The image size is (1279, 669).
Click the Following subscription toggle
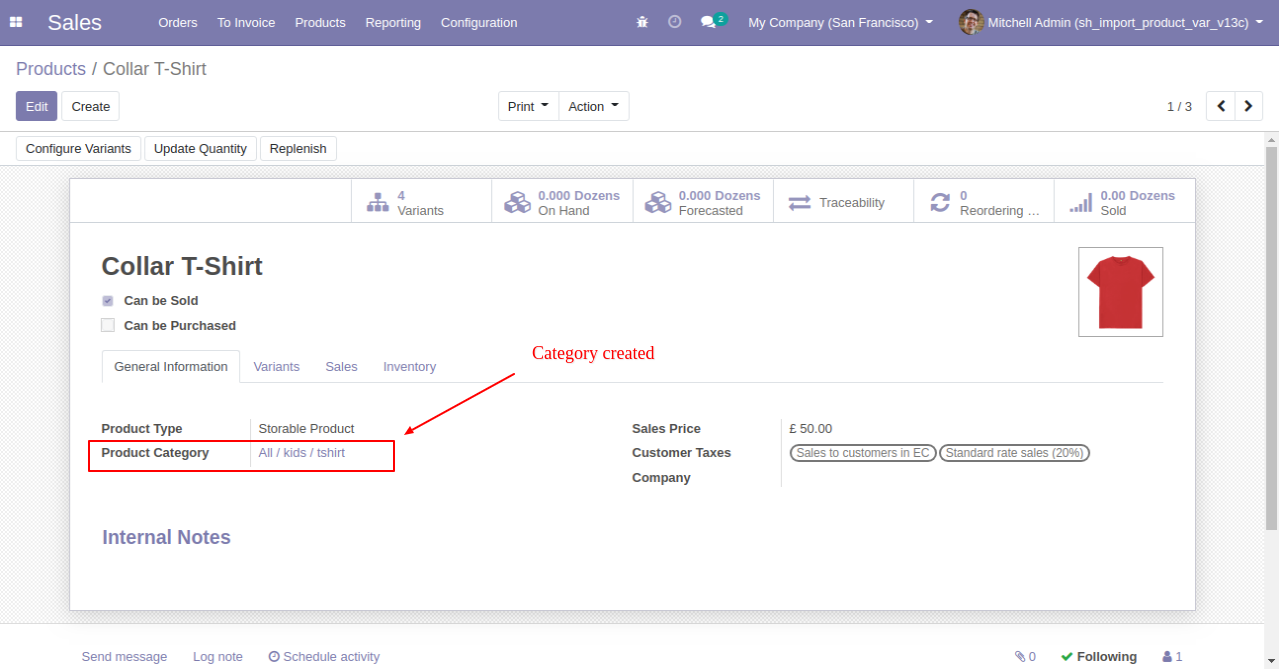pos(1098,657)
